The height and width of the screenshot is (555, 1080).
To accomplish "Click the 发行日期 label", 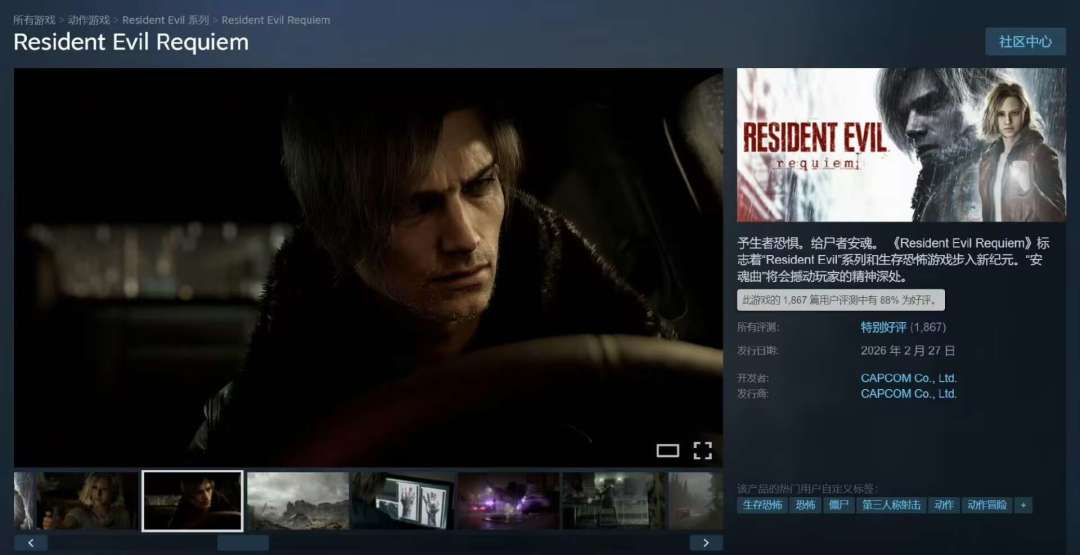I will (758, 350).
